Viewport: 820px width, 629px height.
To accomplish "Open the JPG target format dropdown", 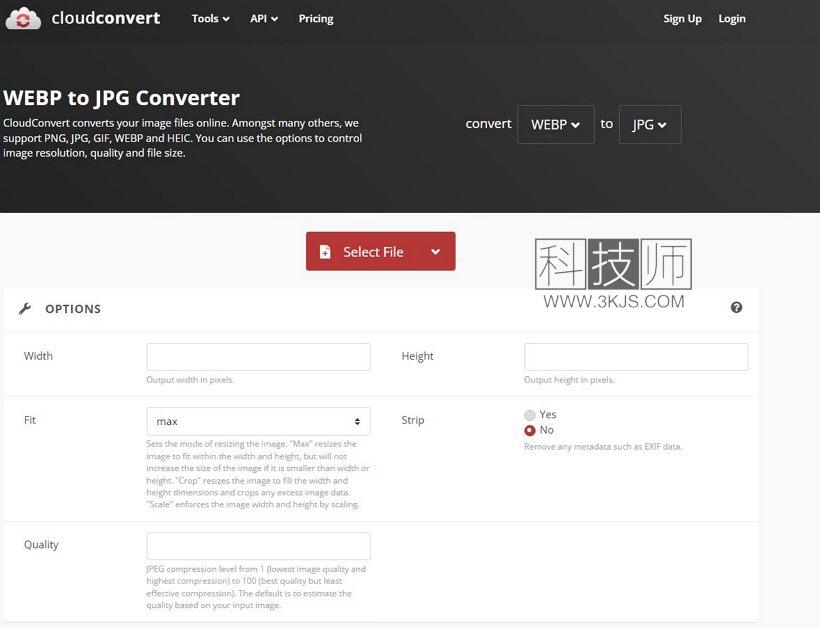I will tap(650, 124).
